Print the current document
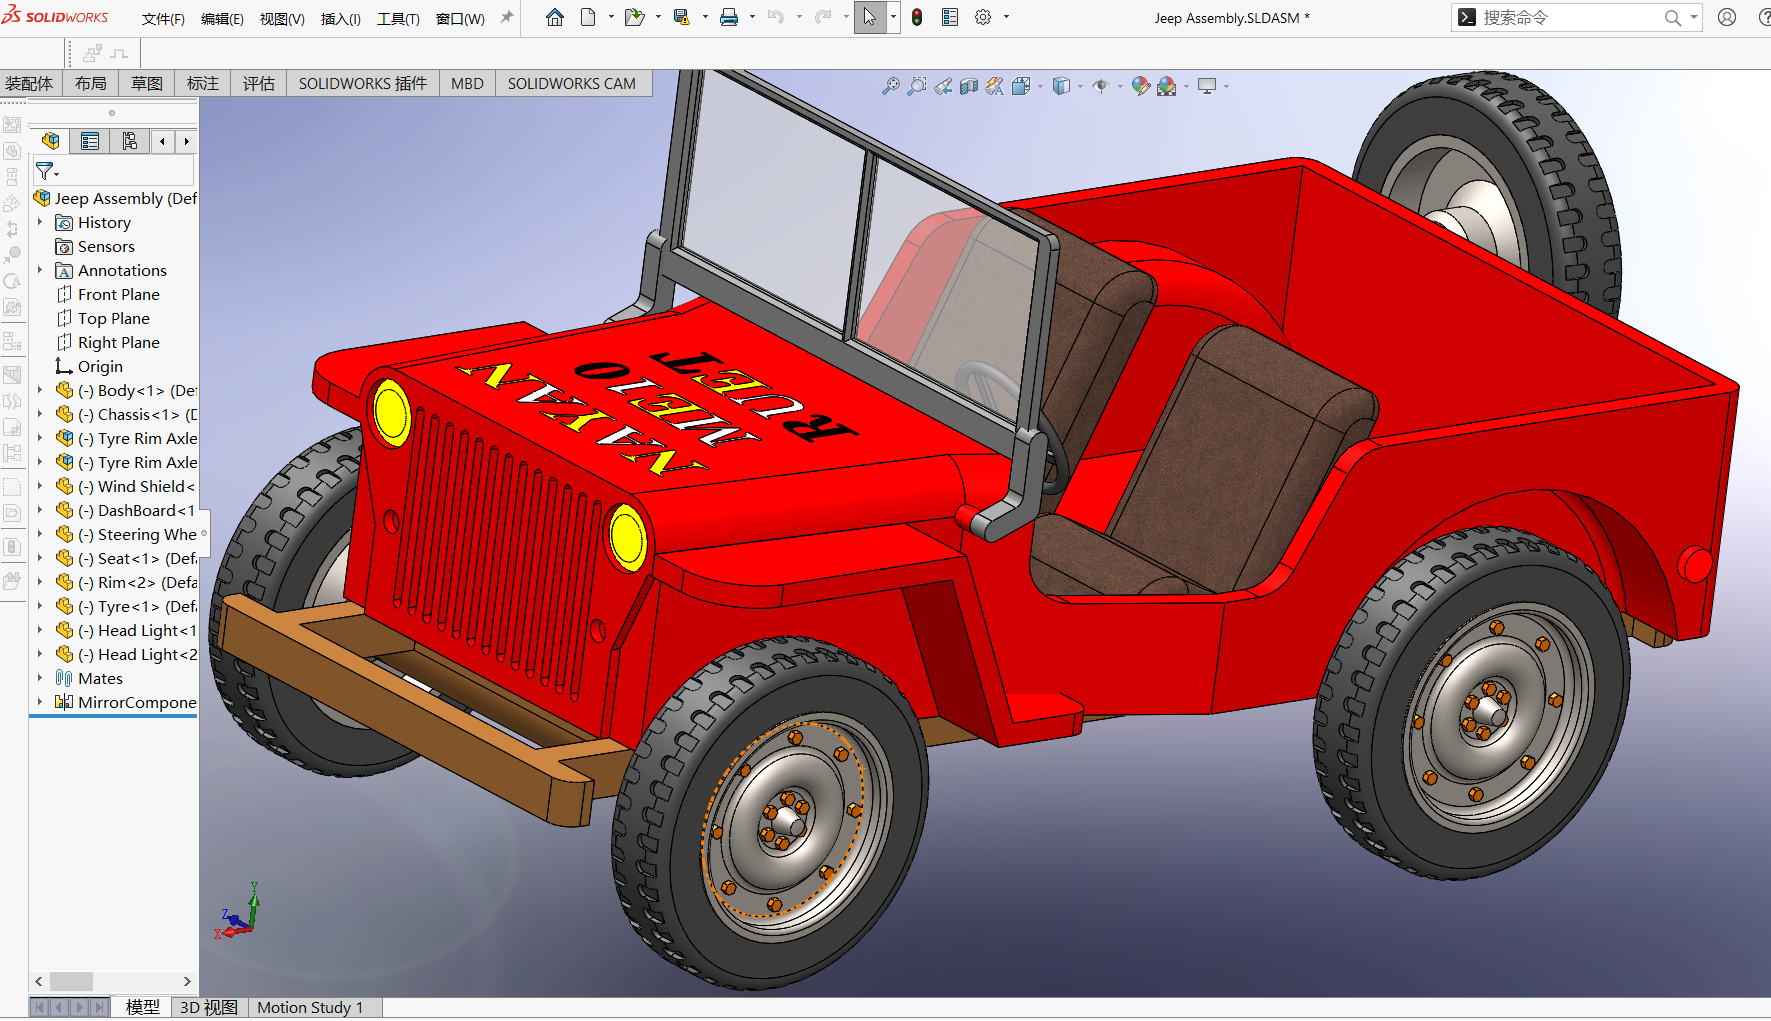The height and width of the screenshot is (1021, 1771). [729, 17]
